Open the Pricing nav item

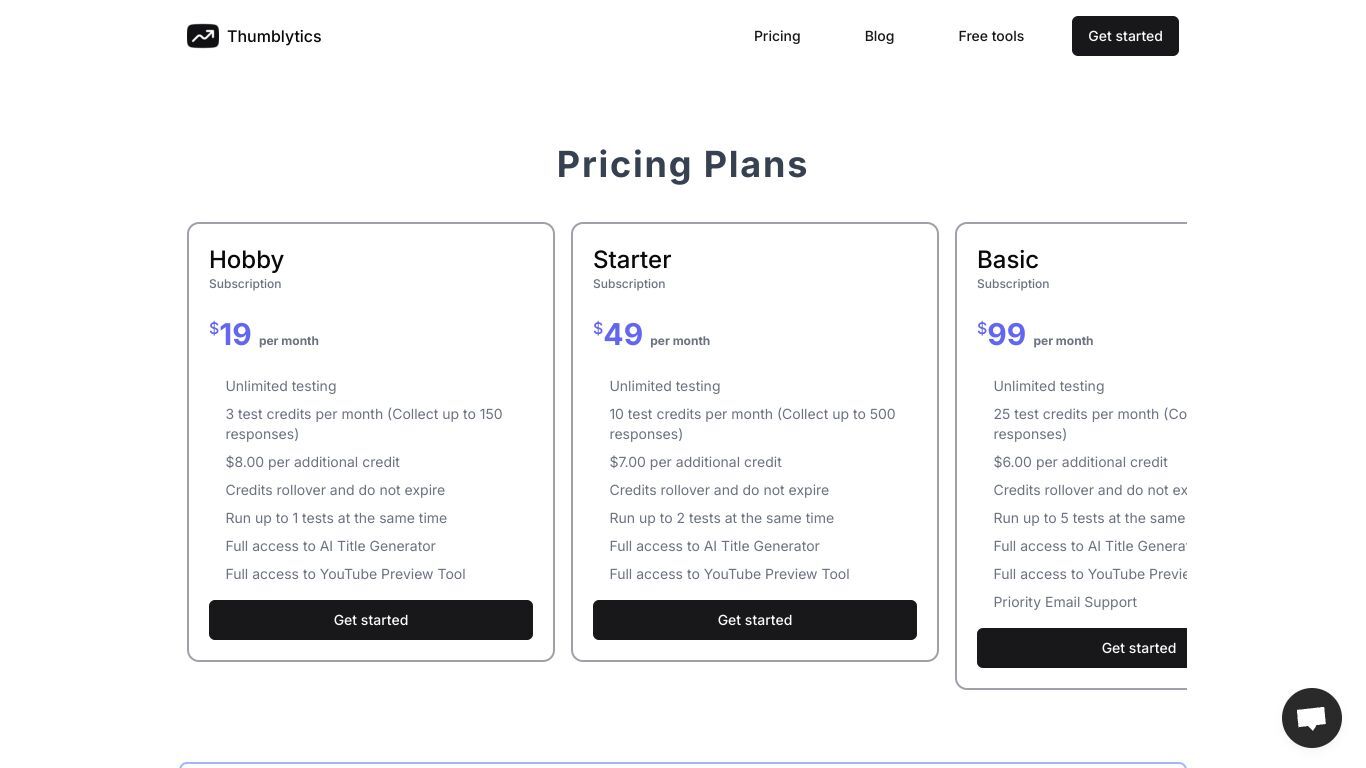777,36
